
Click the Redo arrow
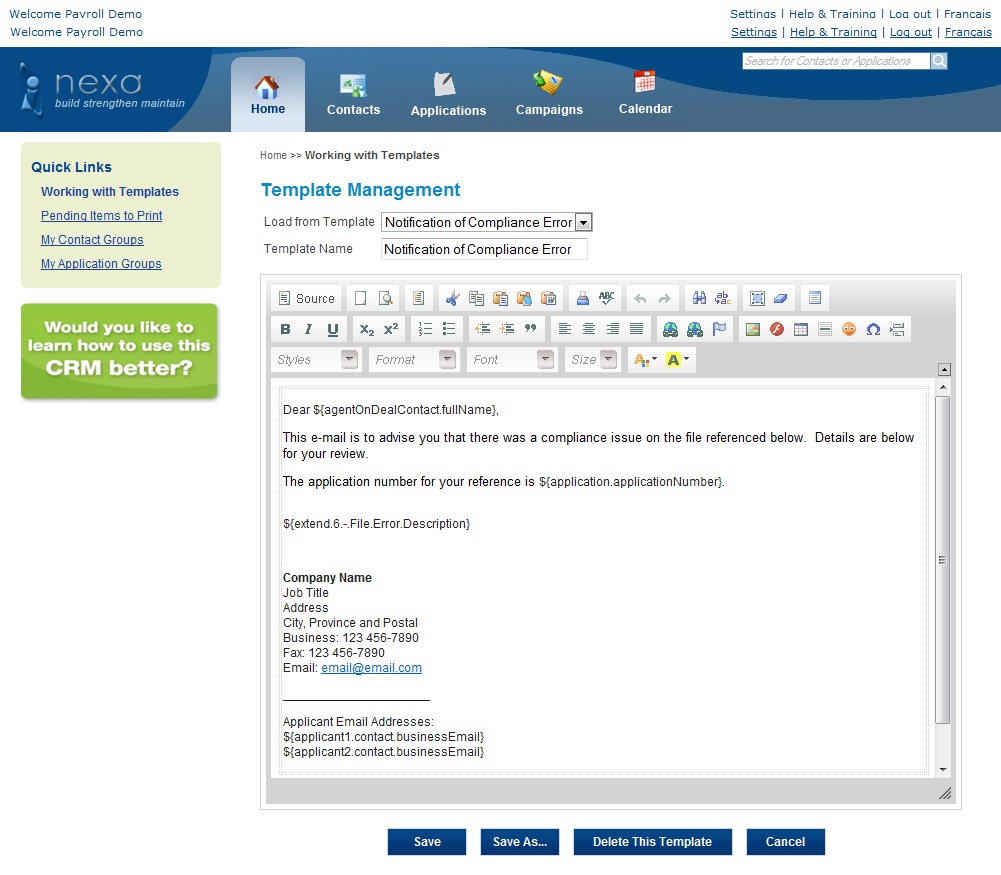tap(665, 298)
